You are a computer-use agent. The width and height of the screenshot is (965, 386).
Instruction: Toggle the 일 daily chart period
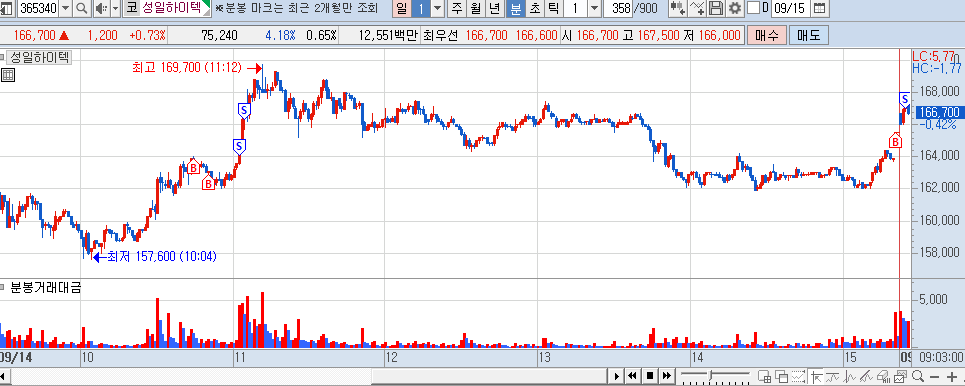tap(402, 8)
